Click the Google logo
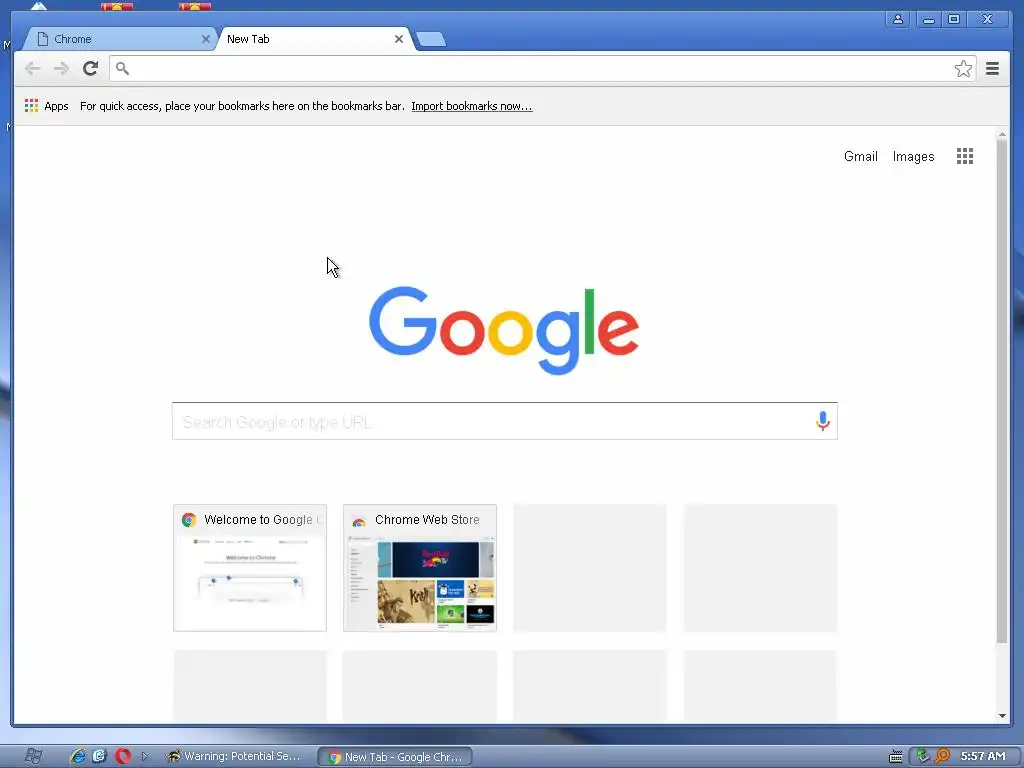 (504, 330)
